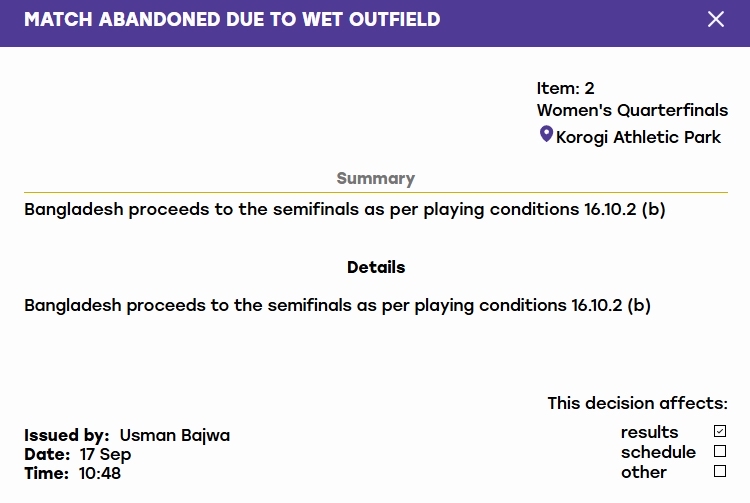Click the location pin icon
750x503 pixels.
click(546, 134)
